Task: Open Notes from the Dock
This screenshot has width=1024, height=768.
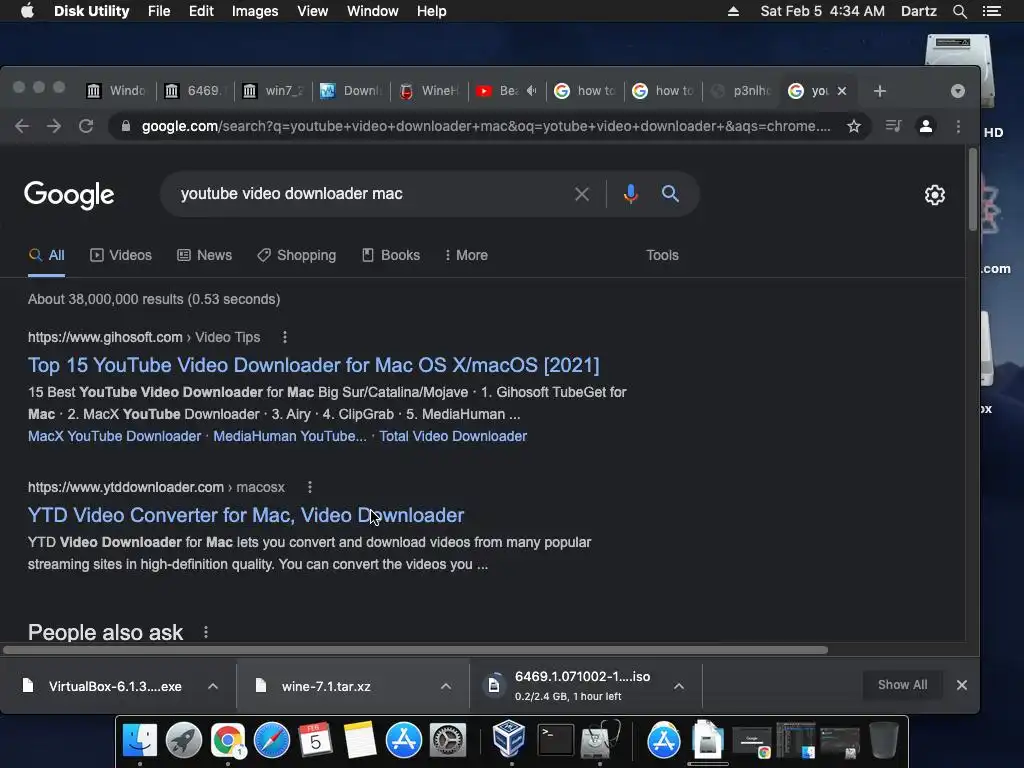Action: [359, 741]
